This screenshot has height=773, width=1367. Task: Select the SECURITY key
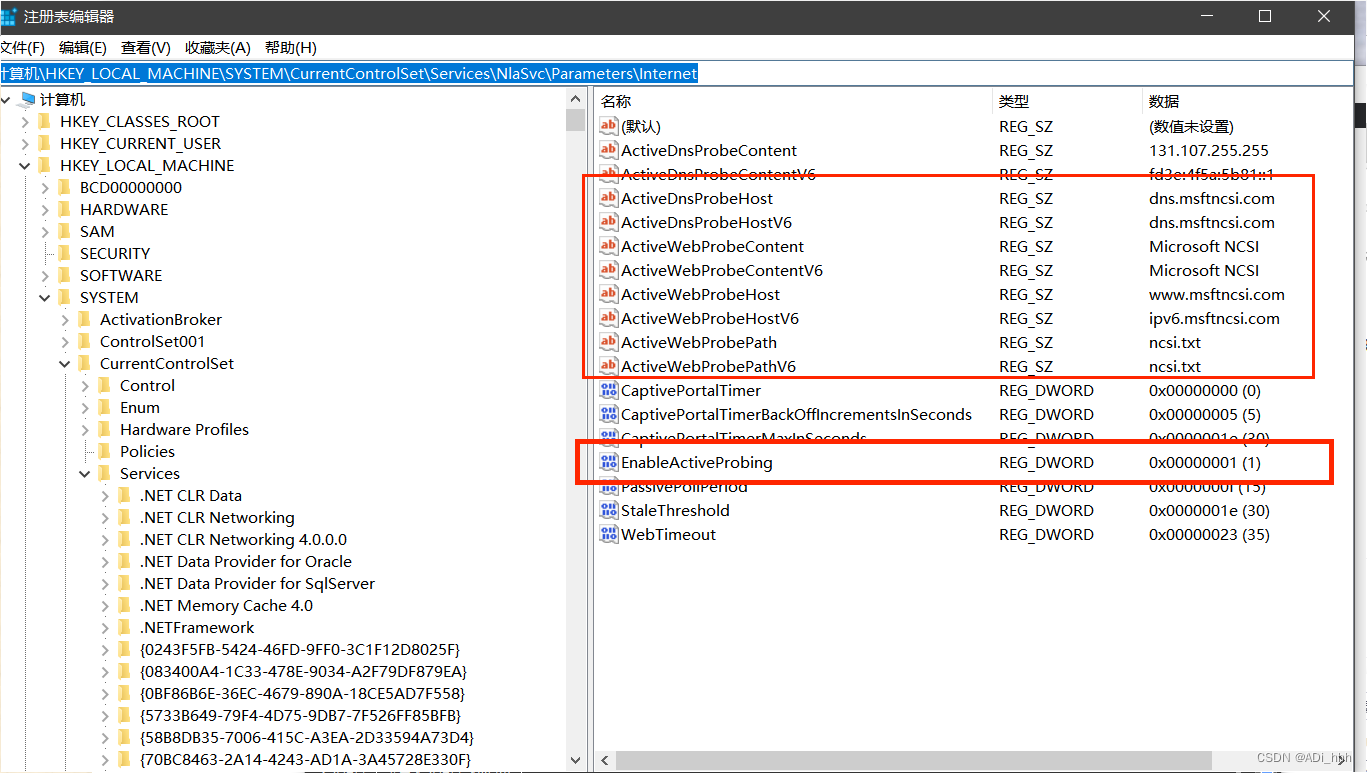[x=115, y=253]
